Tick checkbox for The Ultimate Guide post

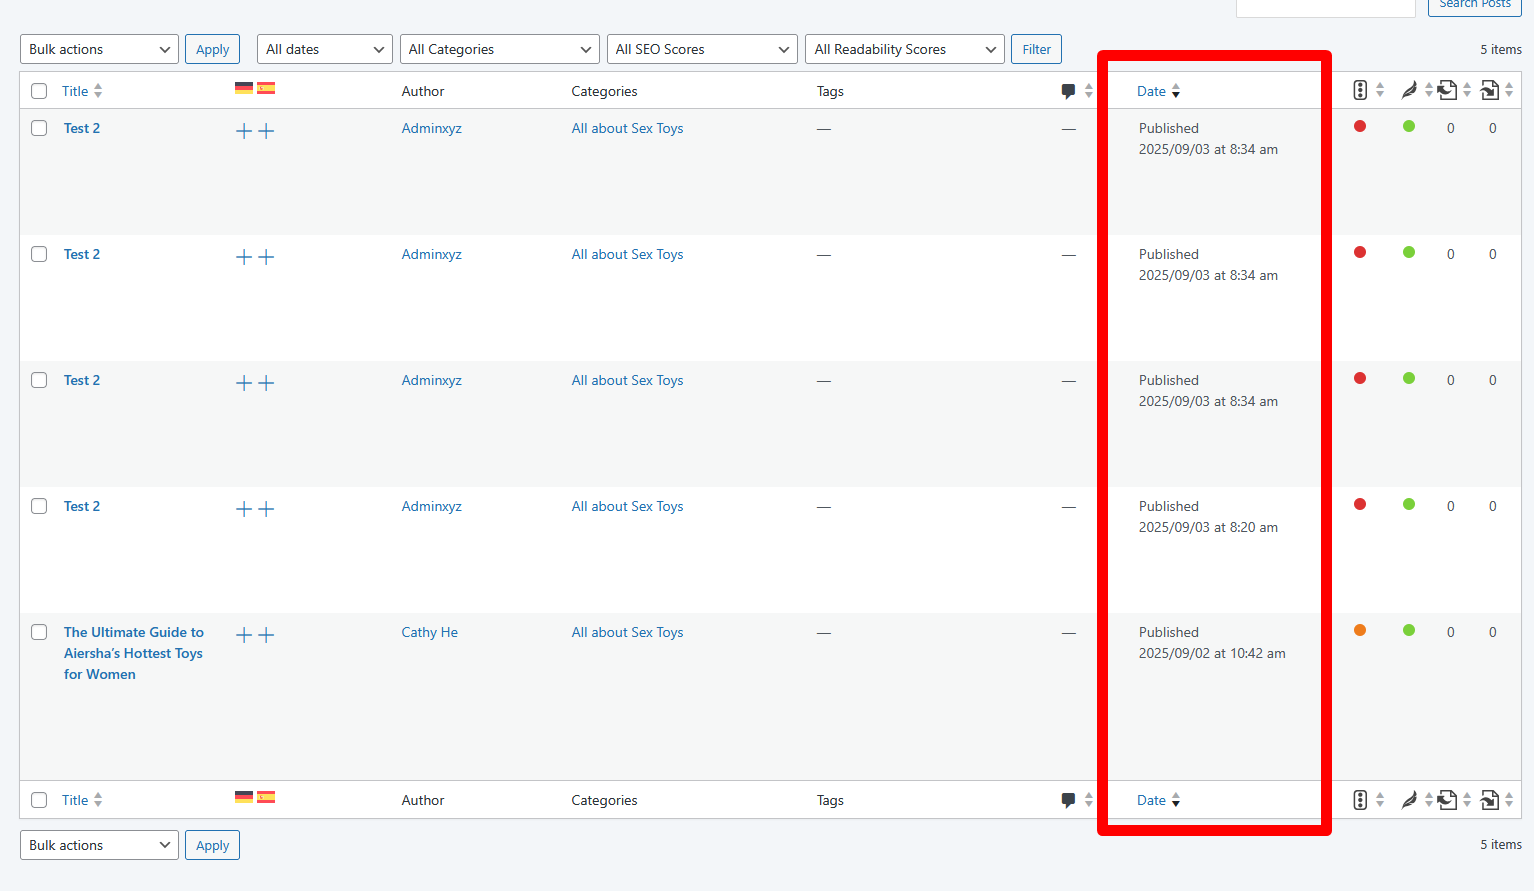tap(39, 632)
